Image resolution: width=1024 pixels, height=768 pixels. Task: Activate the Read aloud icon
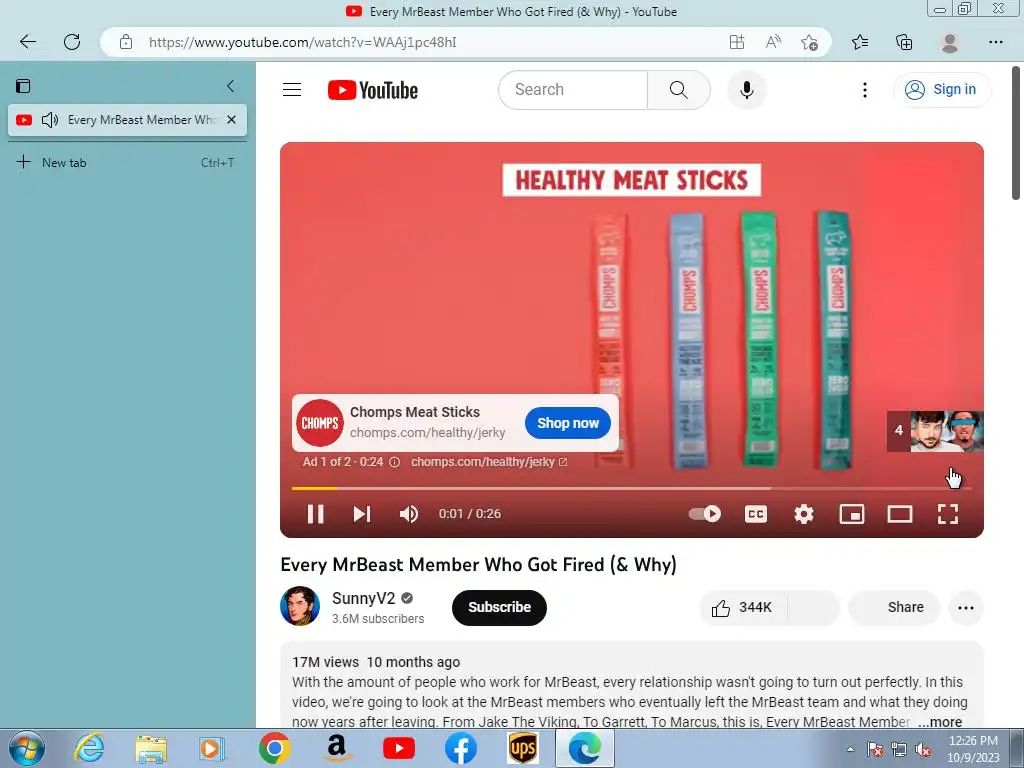773,42
